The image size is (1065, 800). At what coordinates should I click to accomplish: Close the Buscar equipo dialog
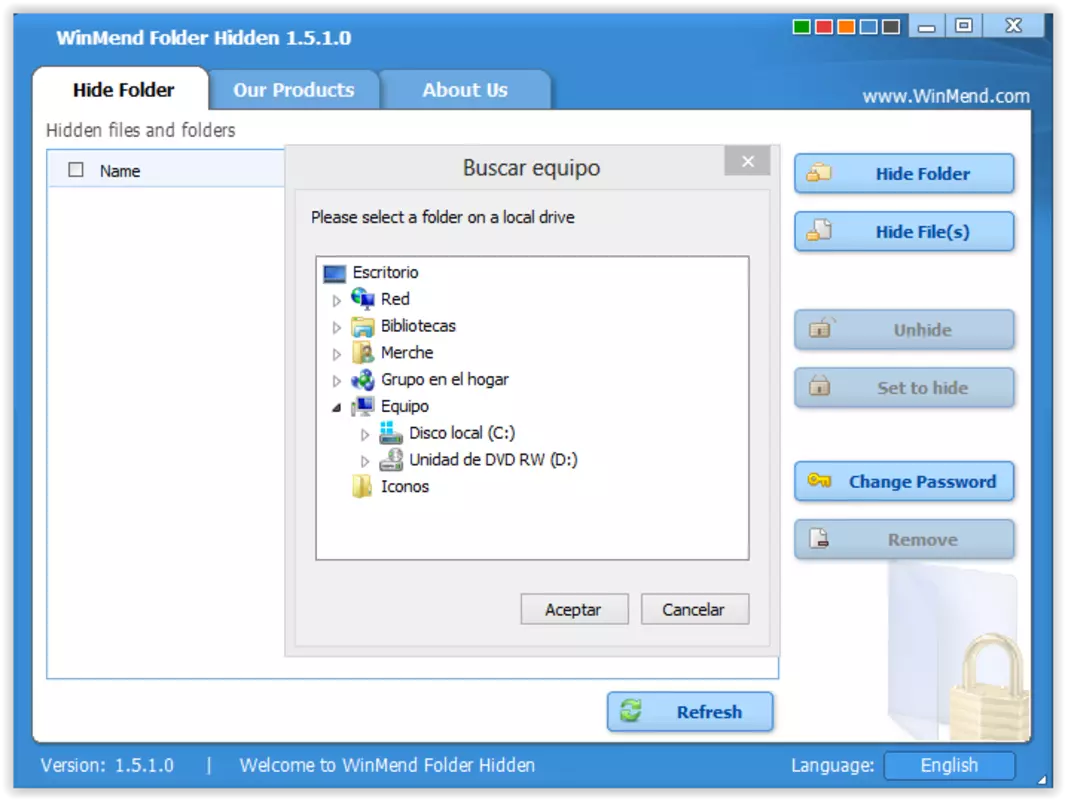coord(747,161)
